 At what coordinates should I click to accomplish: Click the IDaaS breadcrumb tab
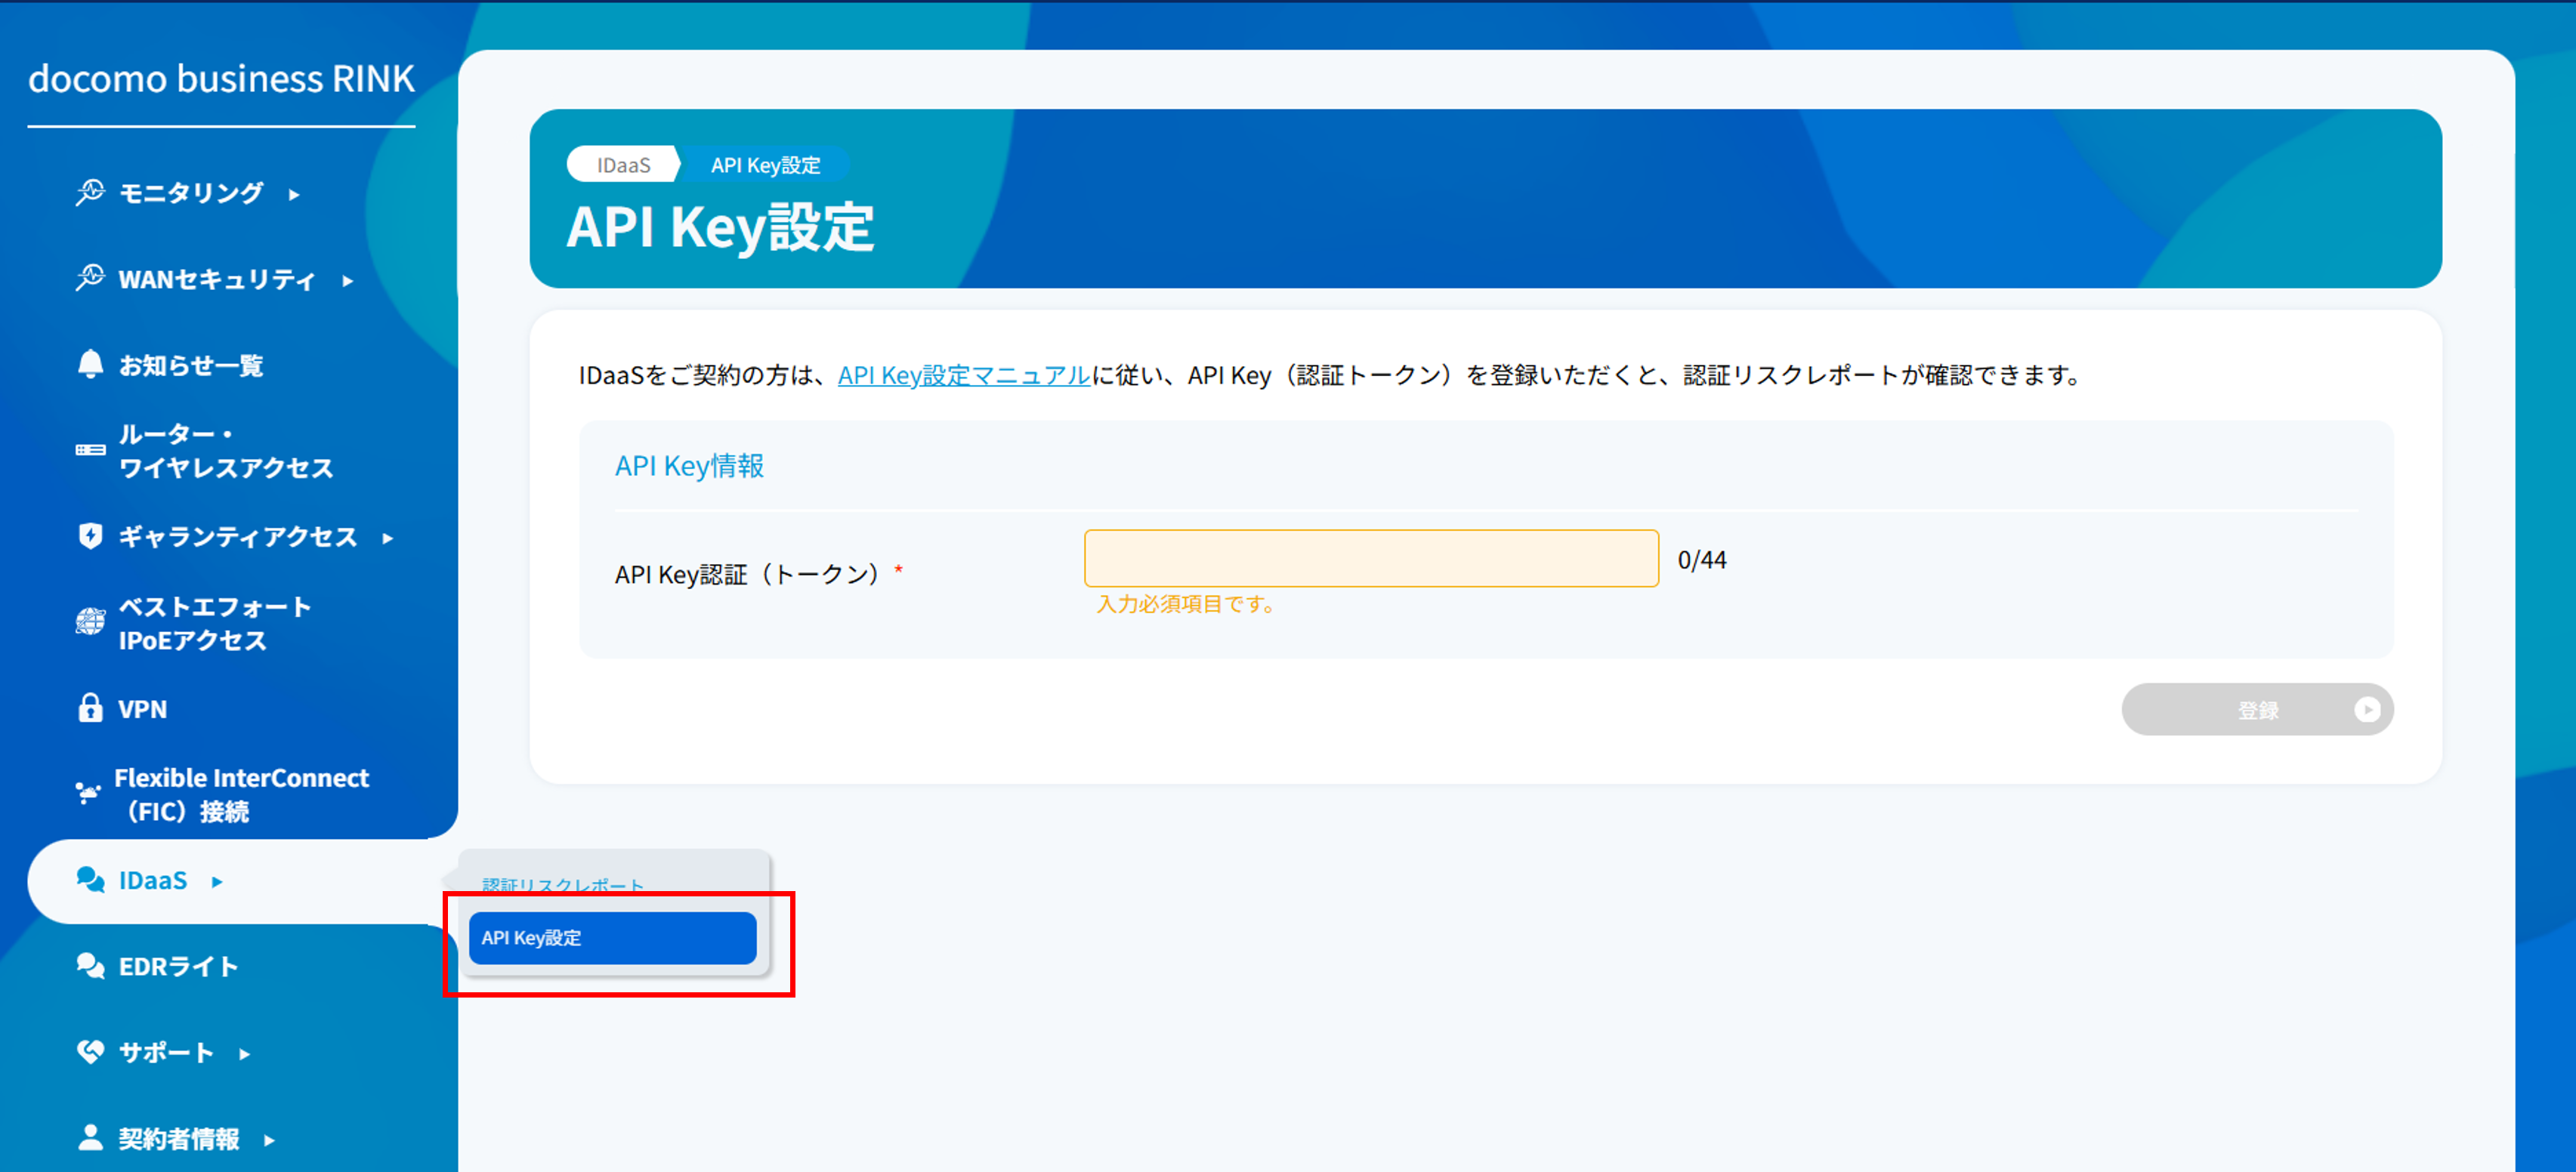pos(623,163)
